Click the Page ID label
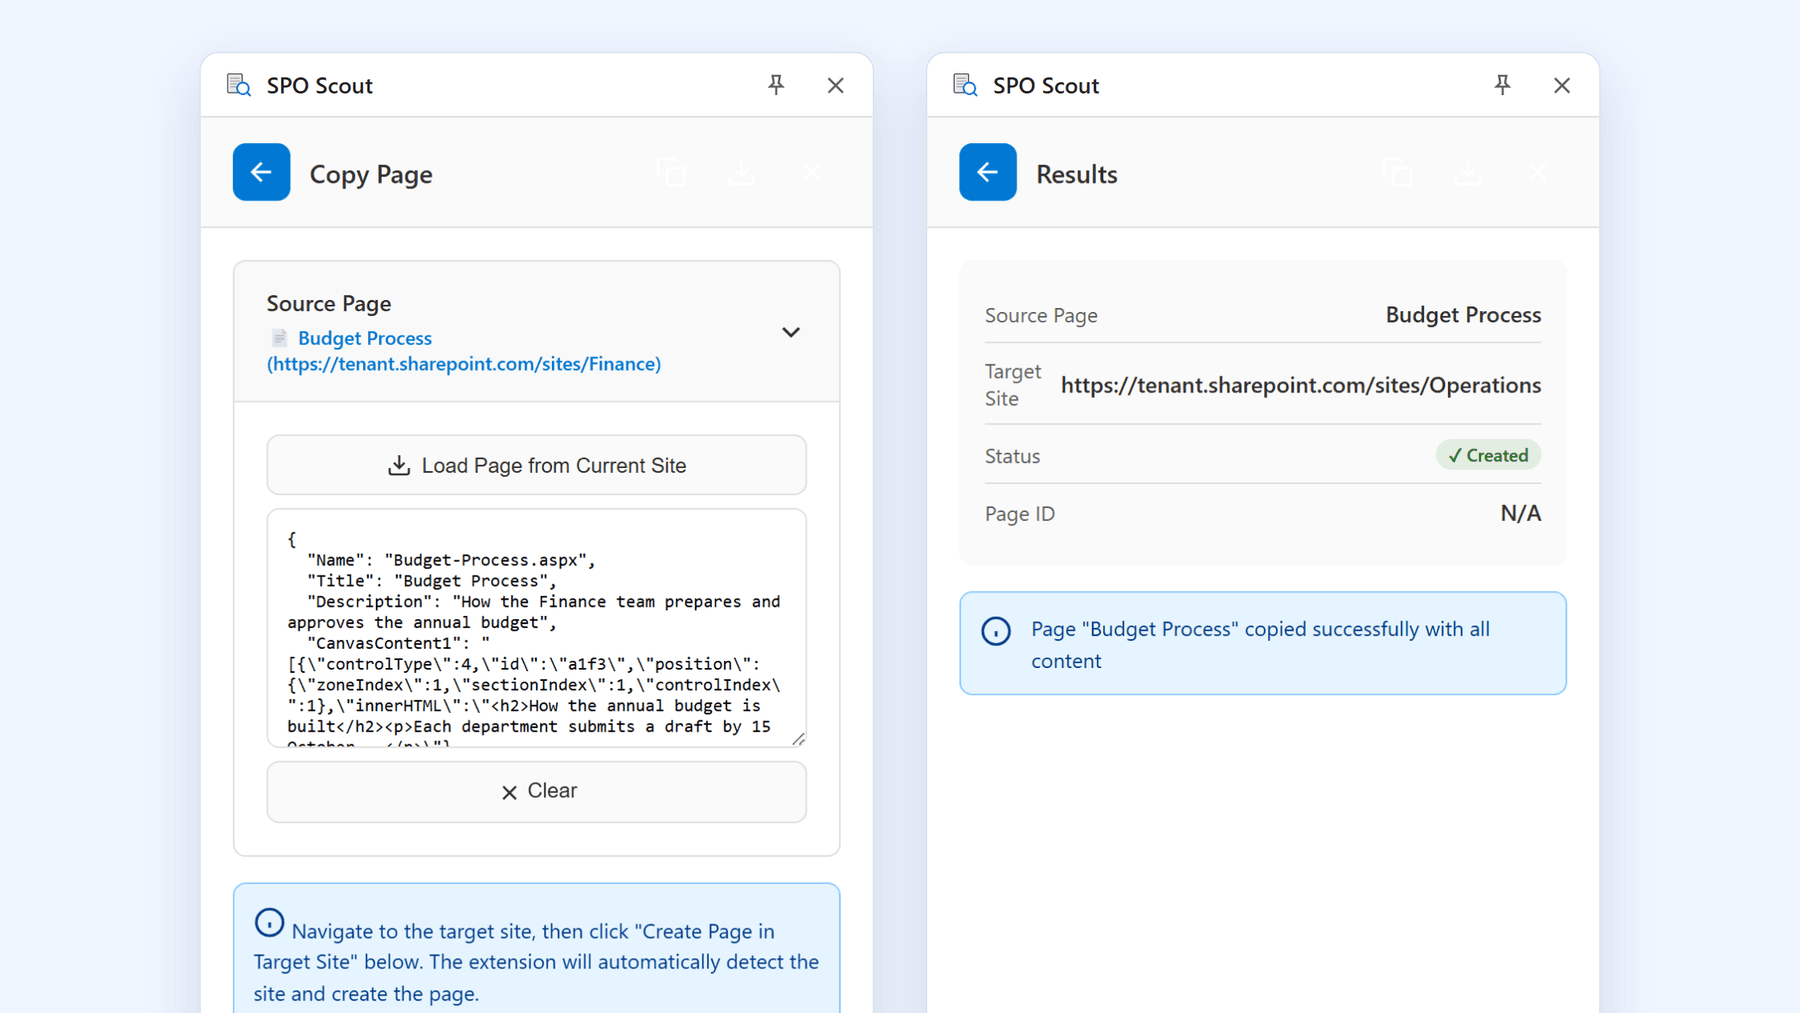Image resolution: width=1800 pixels, height=1013 pixels. [x=1019, y=514]
